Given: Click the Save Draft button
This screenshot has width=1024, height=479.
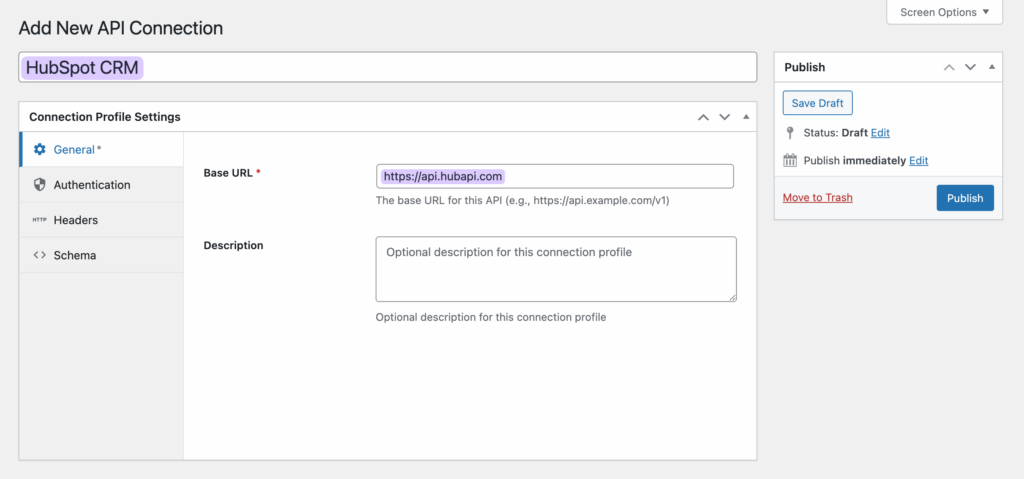Looking at the screenshot, I should pyautogui.click(x=818, y=103).
